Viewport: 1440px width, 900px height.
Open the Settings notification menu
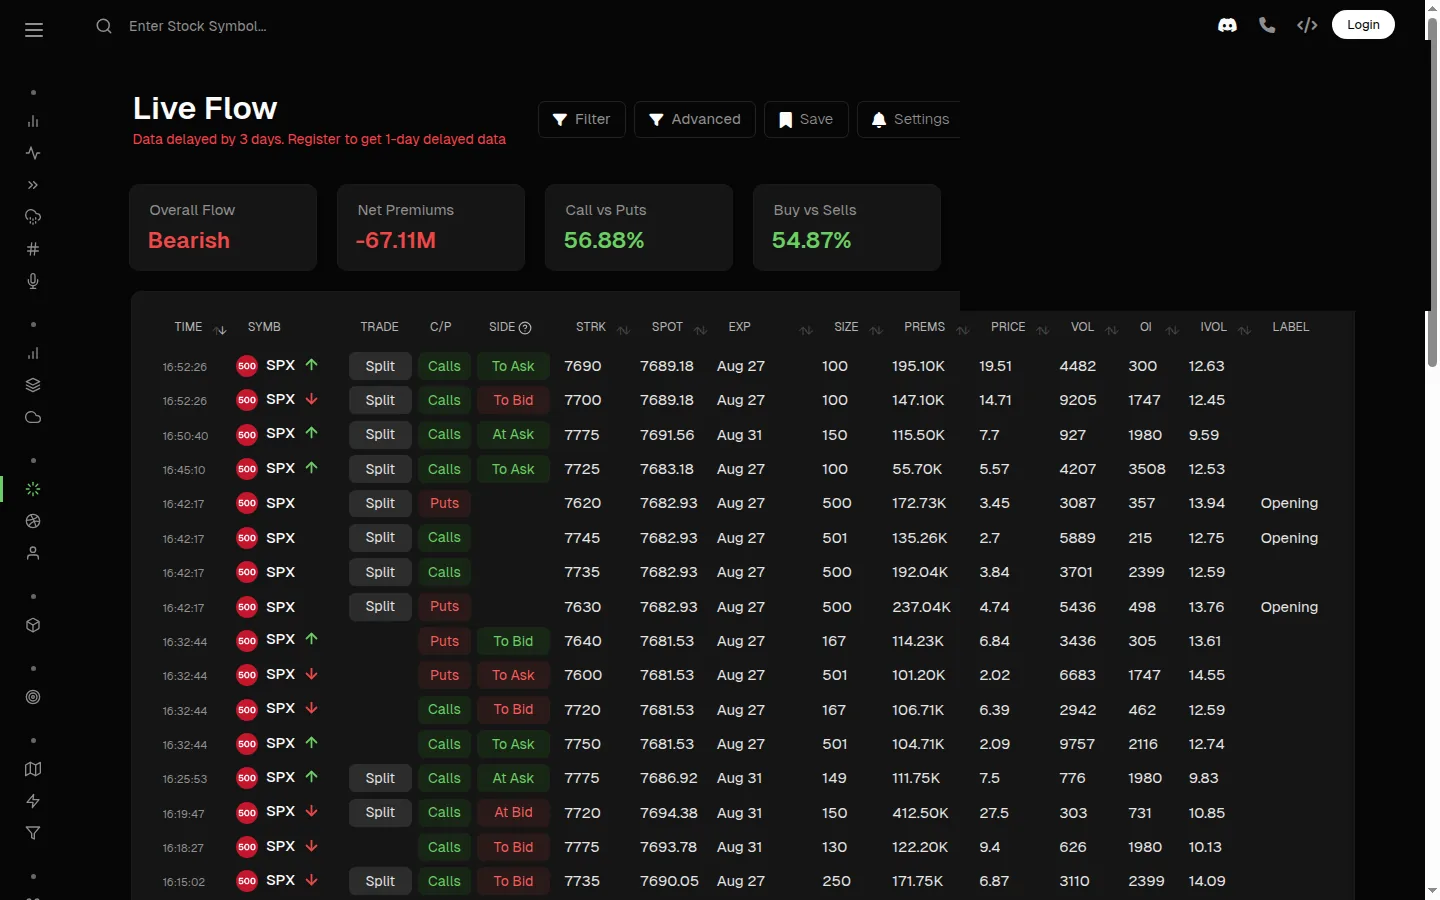[909, 119]
